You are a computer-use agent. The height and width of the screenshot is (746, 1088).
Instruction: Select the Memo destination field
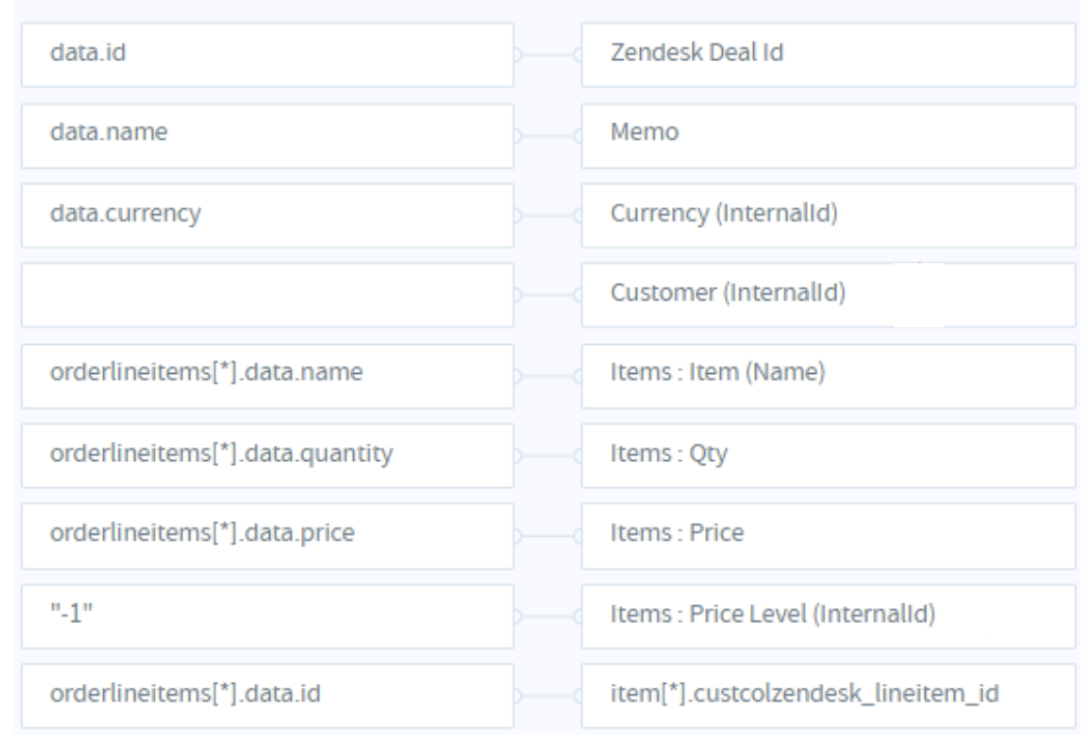tap(828, 136)
